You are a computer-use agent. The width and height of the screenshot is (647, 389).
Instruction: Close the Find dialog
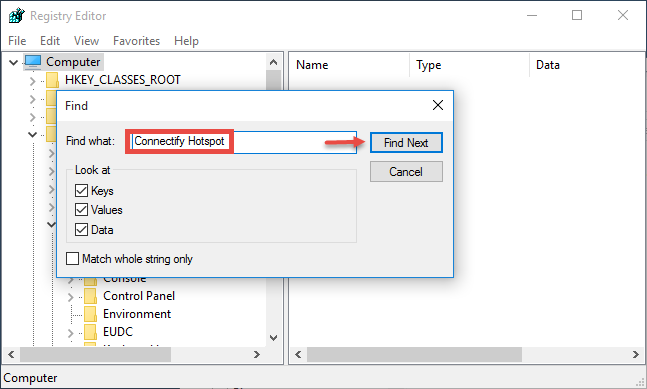[x=438, y=105]
